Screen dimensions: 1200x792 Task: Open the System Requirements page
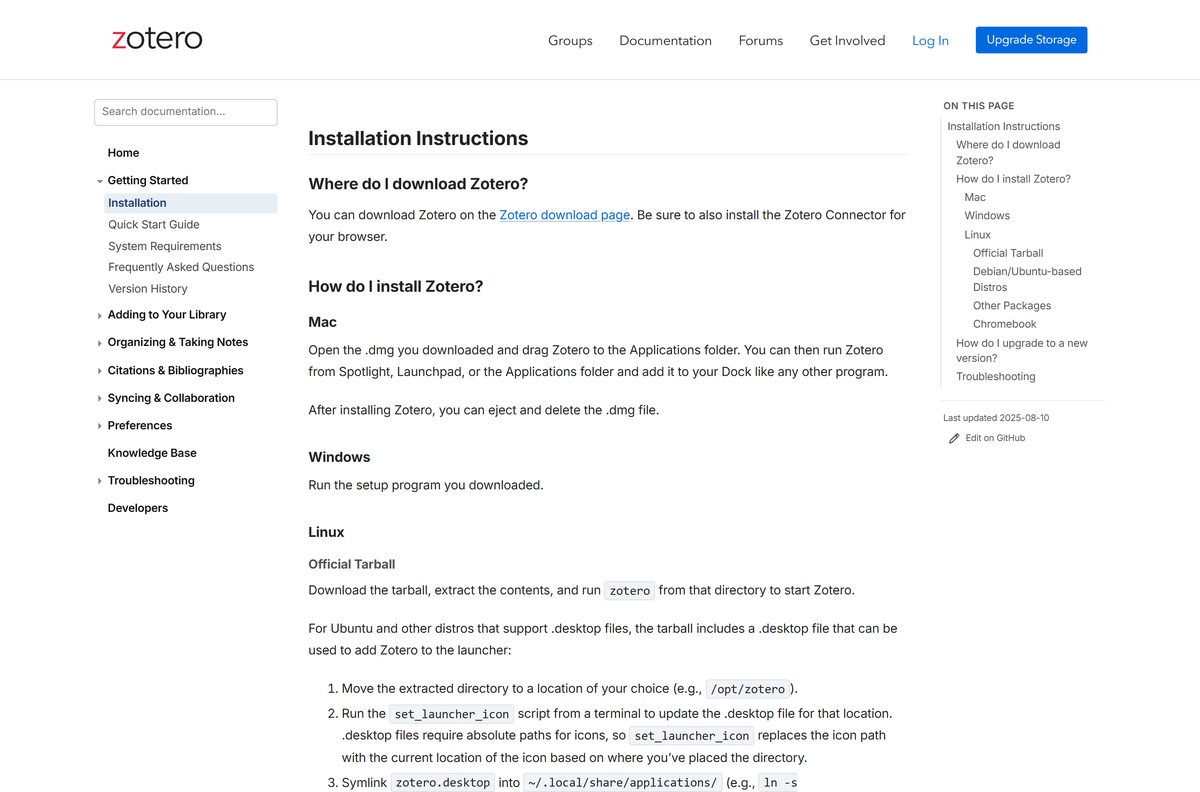165,246
